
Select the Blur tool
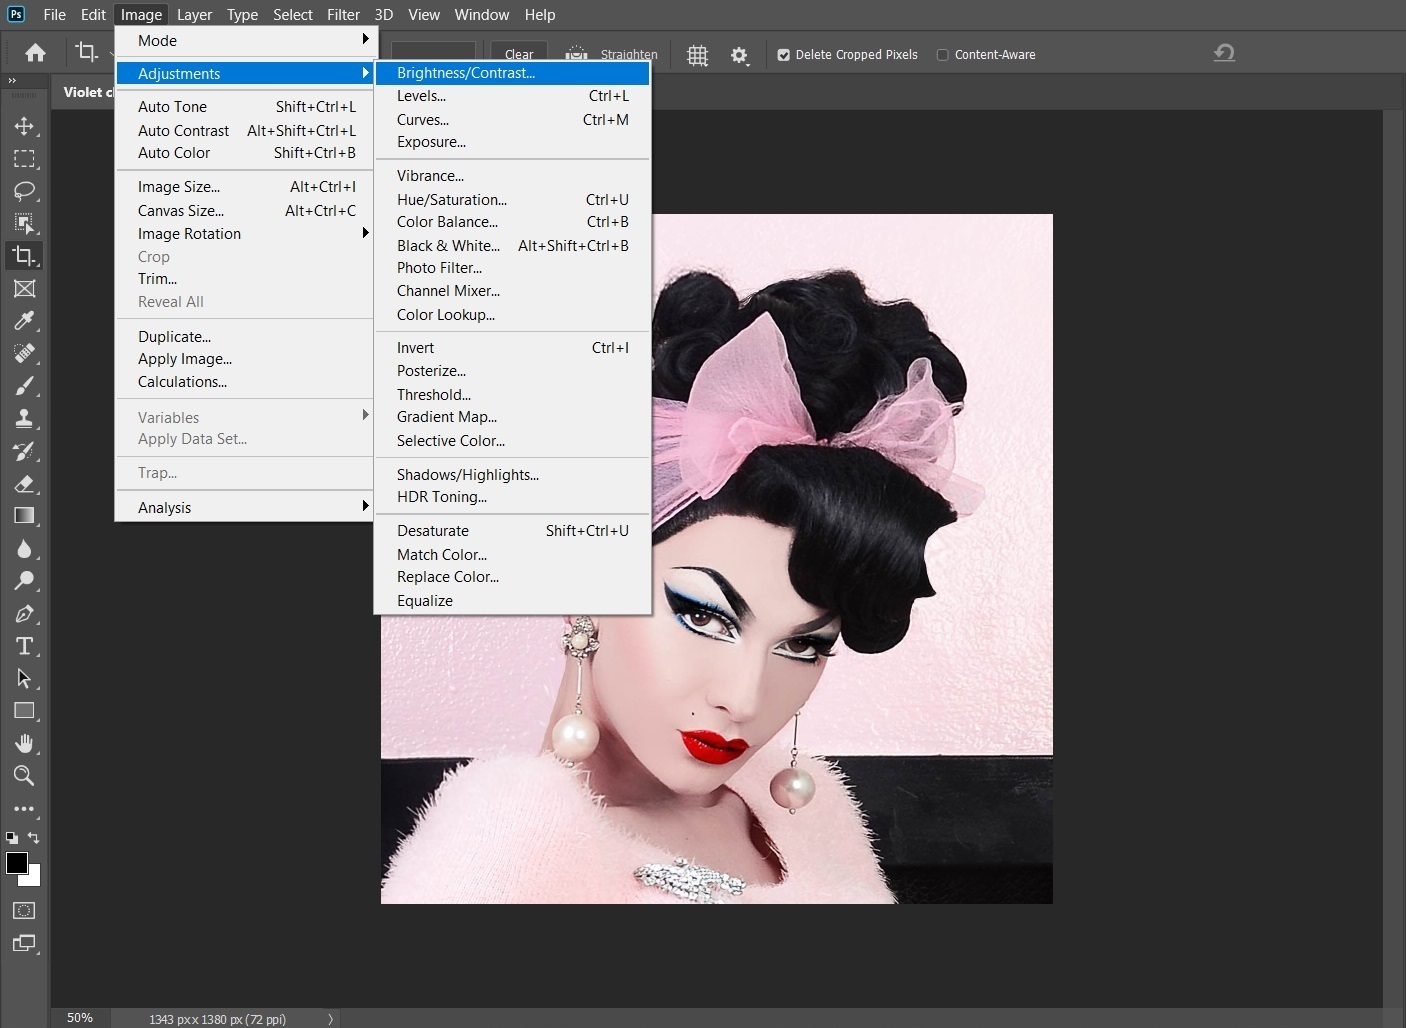(x=24, y=549)
